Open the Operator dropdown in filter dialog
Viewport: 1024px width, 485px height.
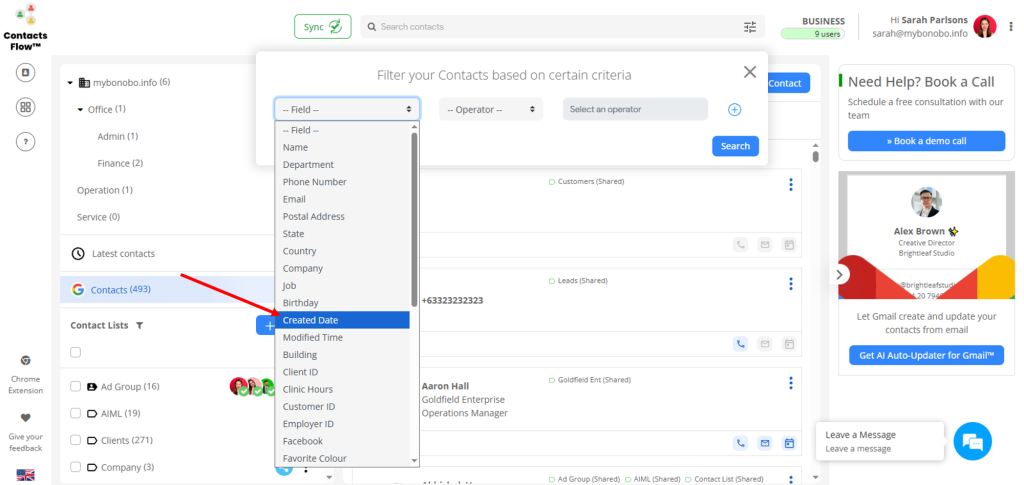click(491, 109)
